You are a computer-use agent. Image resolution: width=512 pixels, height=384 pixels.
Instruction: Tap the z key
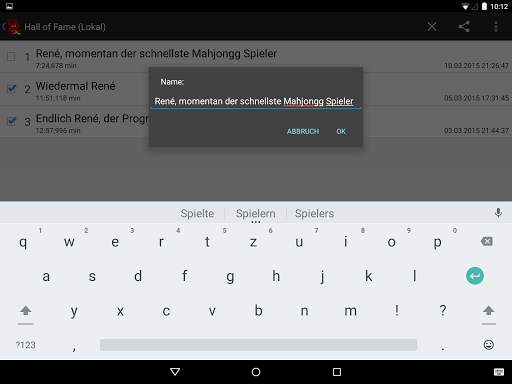[253, 242]
